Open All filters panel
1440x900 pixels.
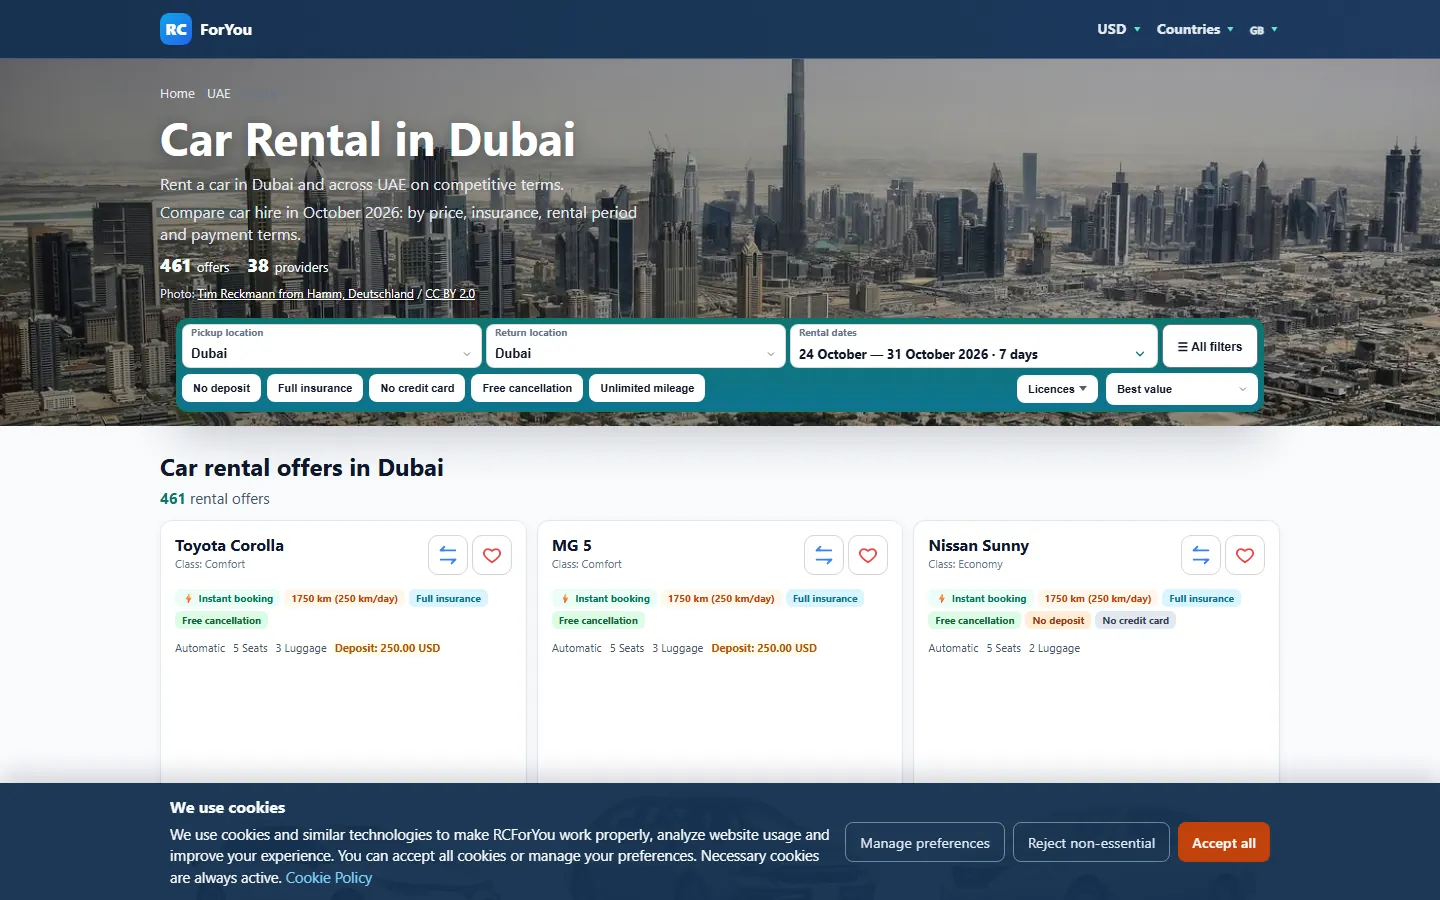(1210, 346)
